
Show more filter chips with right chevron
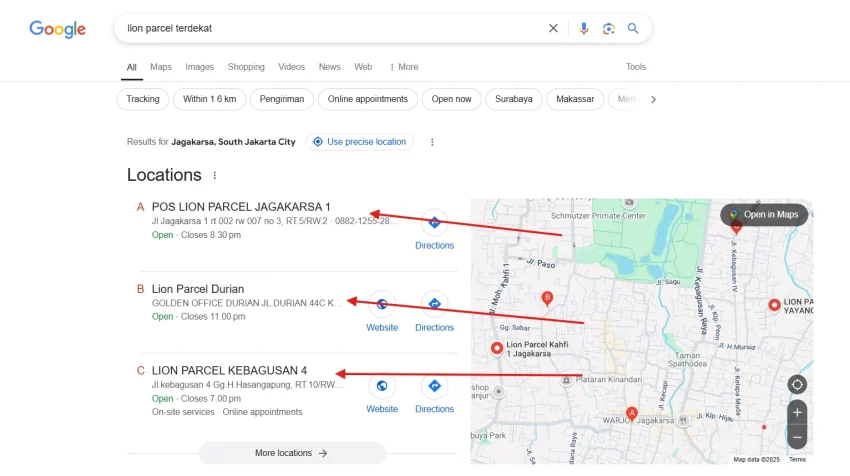pos(653,100)
